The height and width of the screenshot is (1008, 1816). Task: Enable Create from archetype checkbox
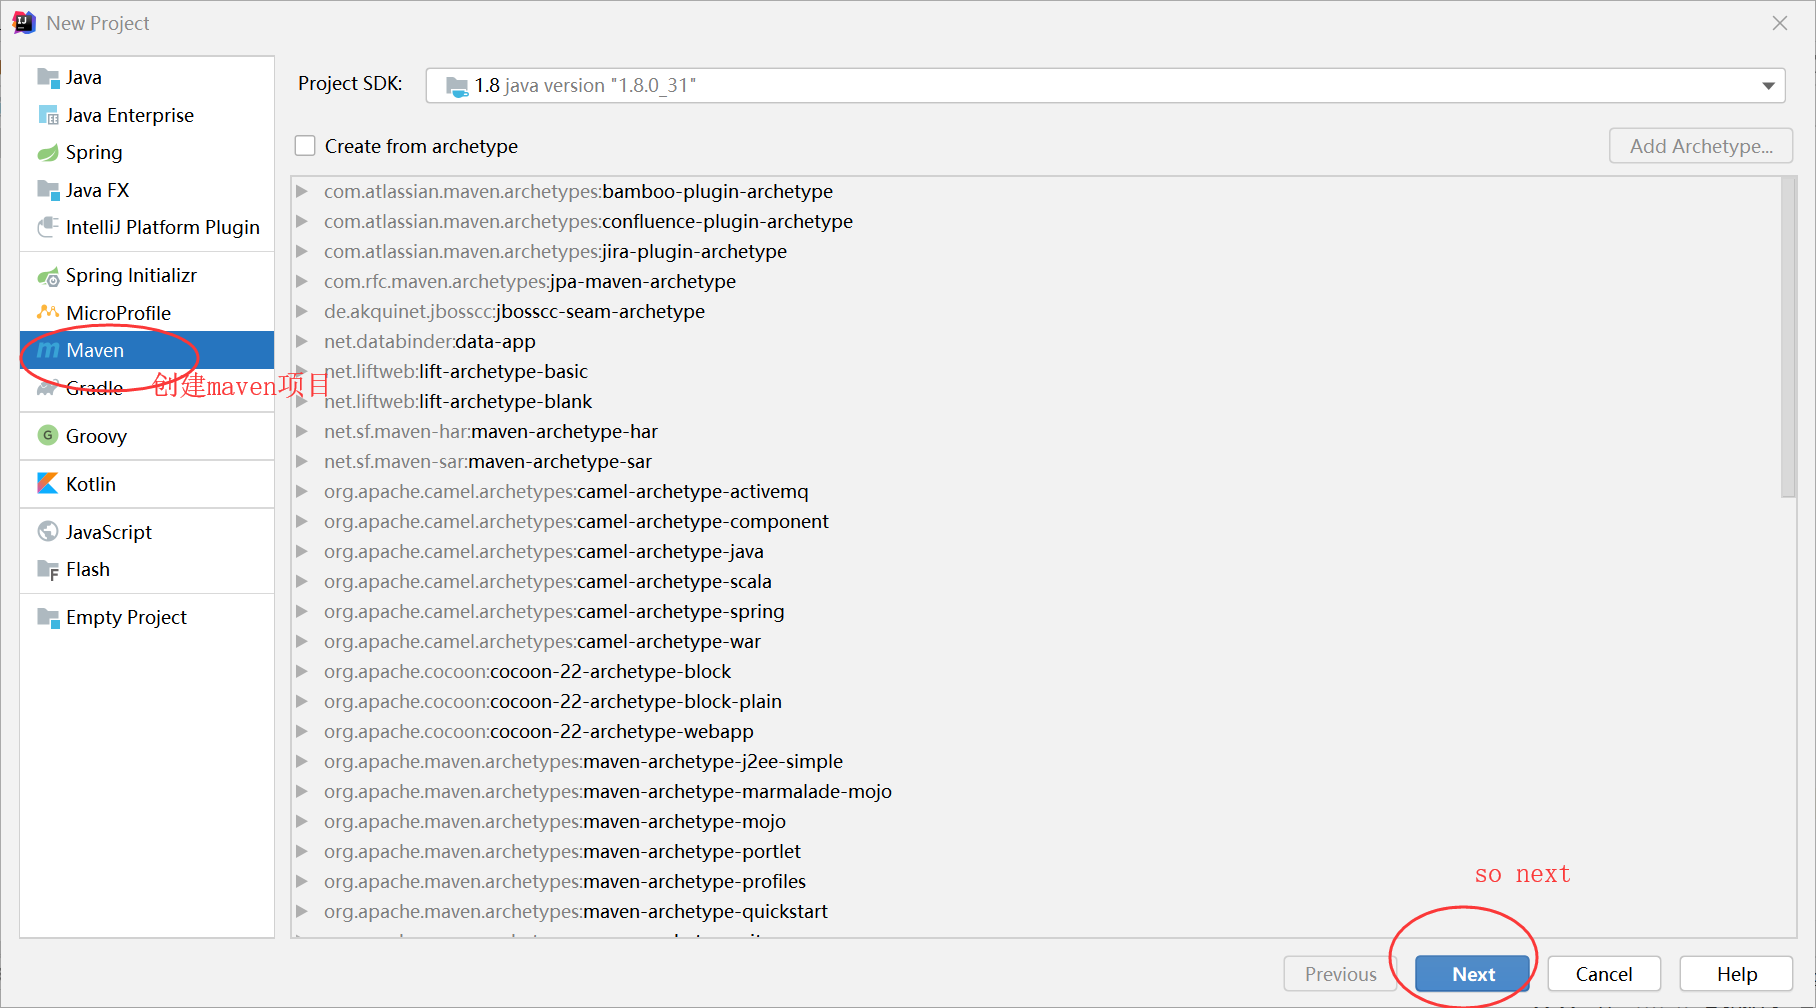pos(305,146)
